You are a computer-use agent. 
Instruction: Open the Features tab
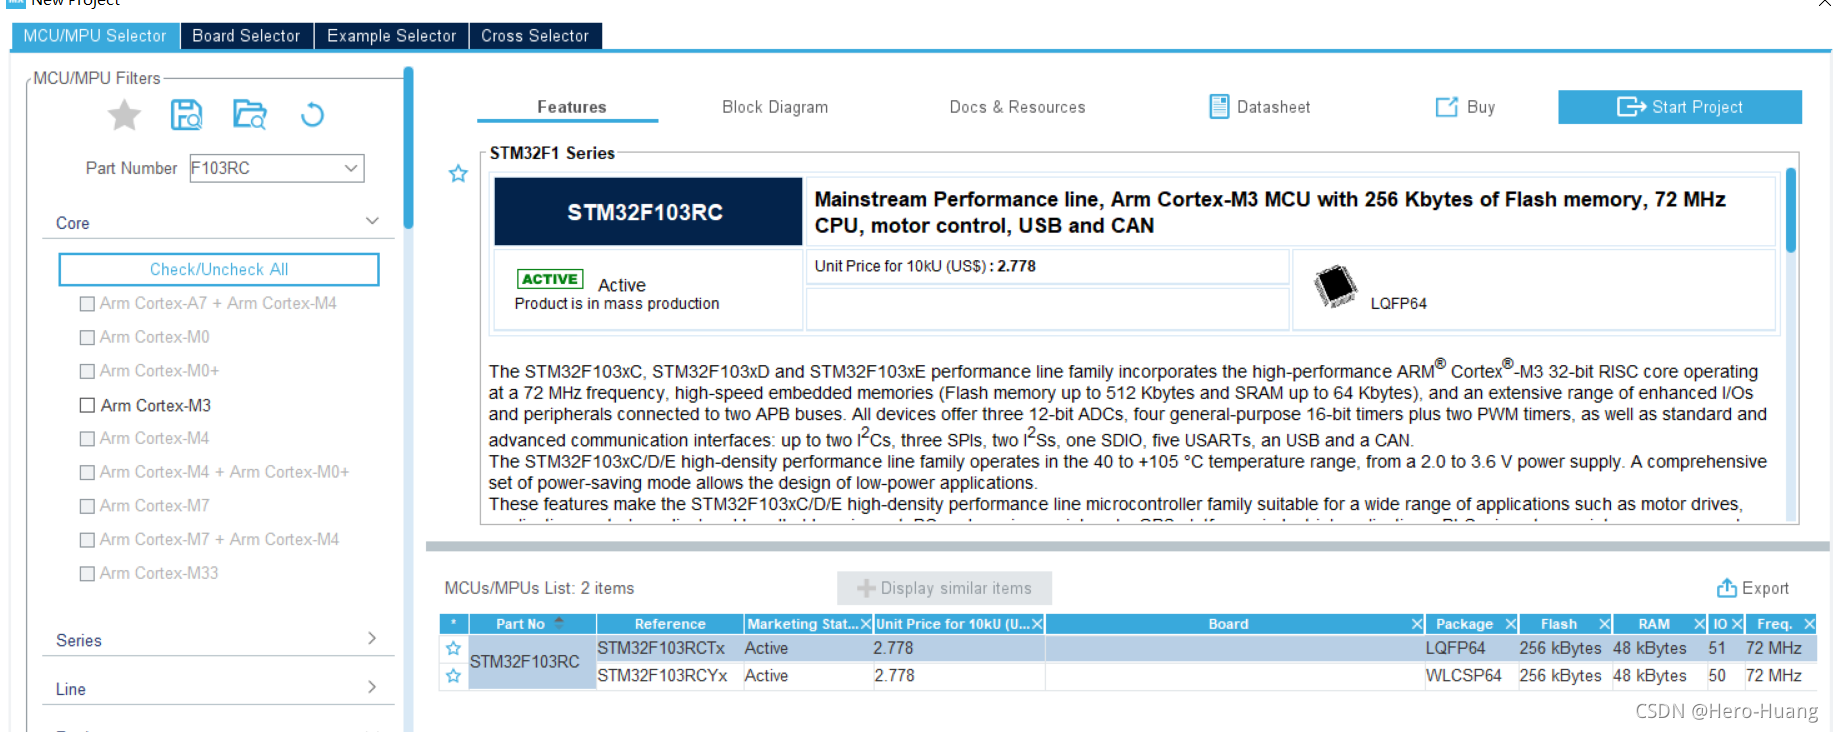(571, 107)
